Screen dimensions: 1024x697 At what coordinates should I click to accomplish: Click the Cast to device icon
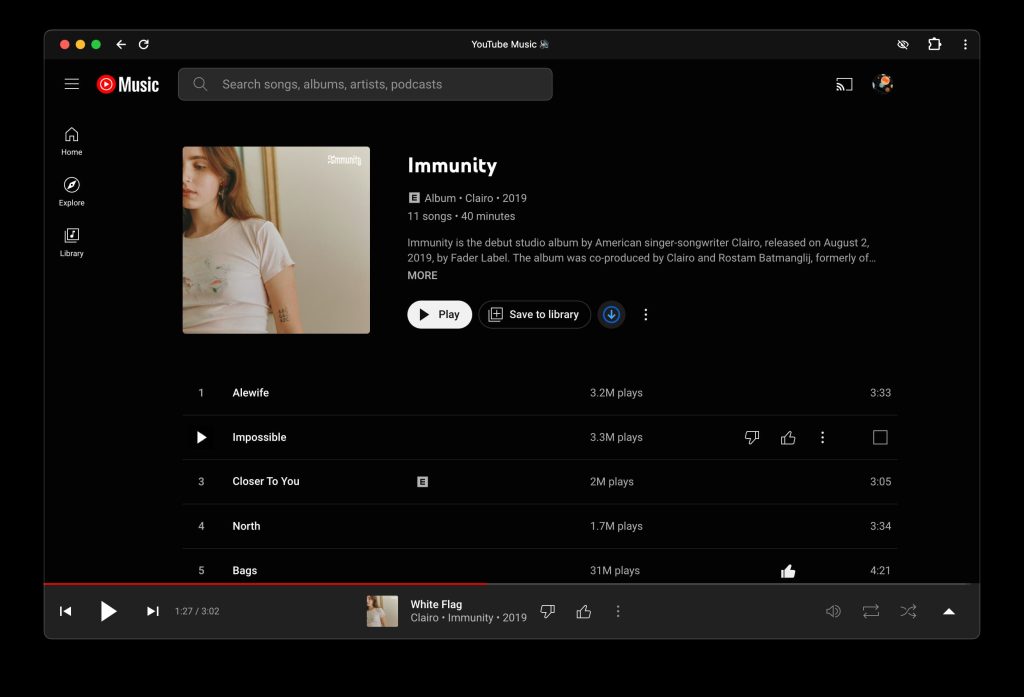pyautogui.click(x=844, y=85)
